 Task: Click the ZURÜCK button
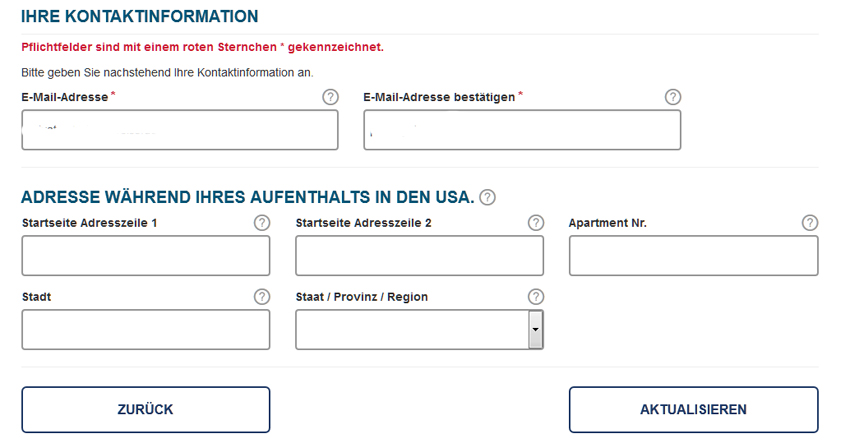point(146,409)
